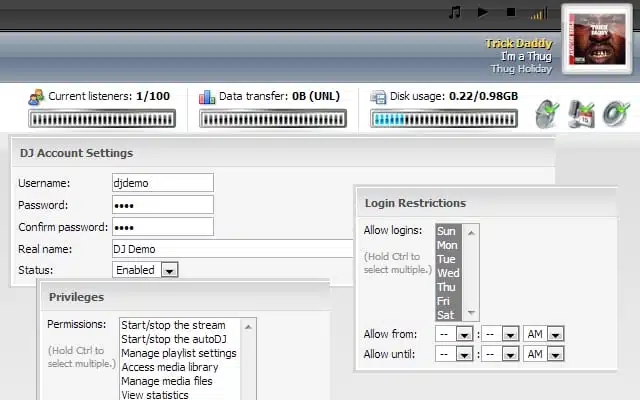Image resolution: width=640 pixels, height=400 pixels.
Task: Stop playback with the square stop button
Action: [511, 13]
